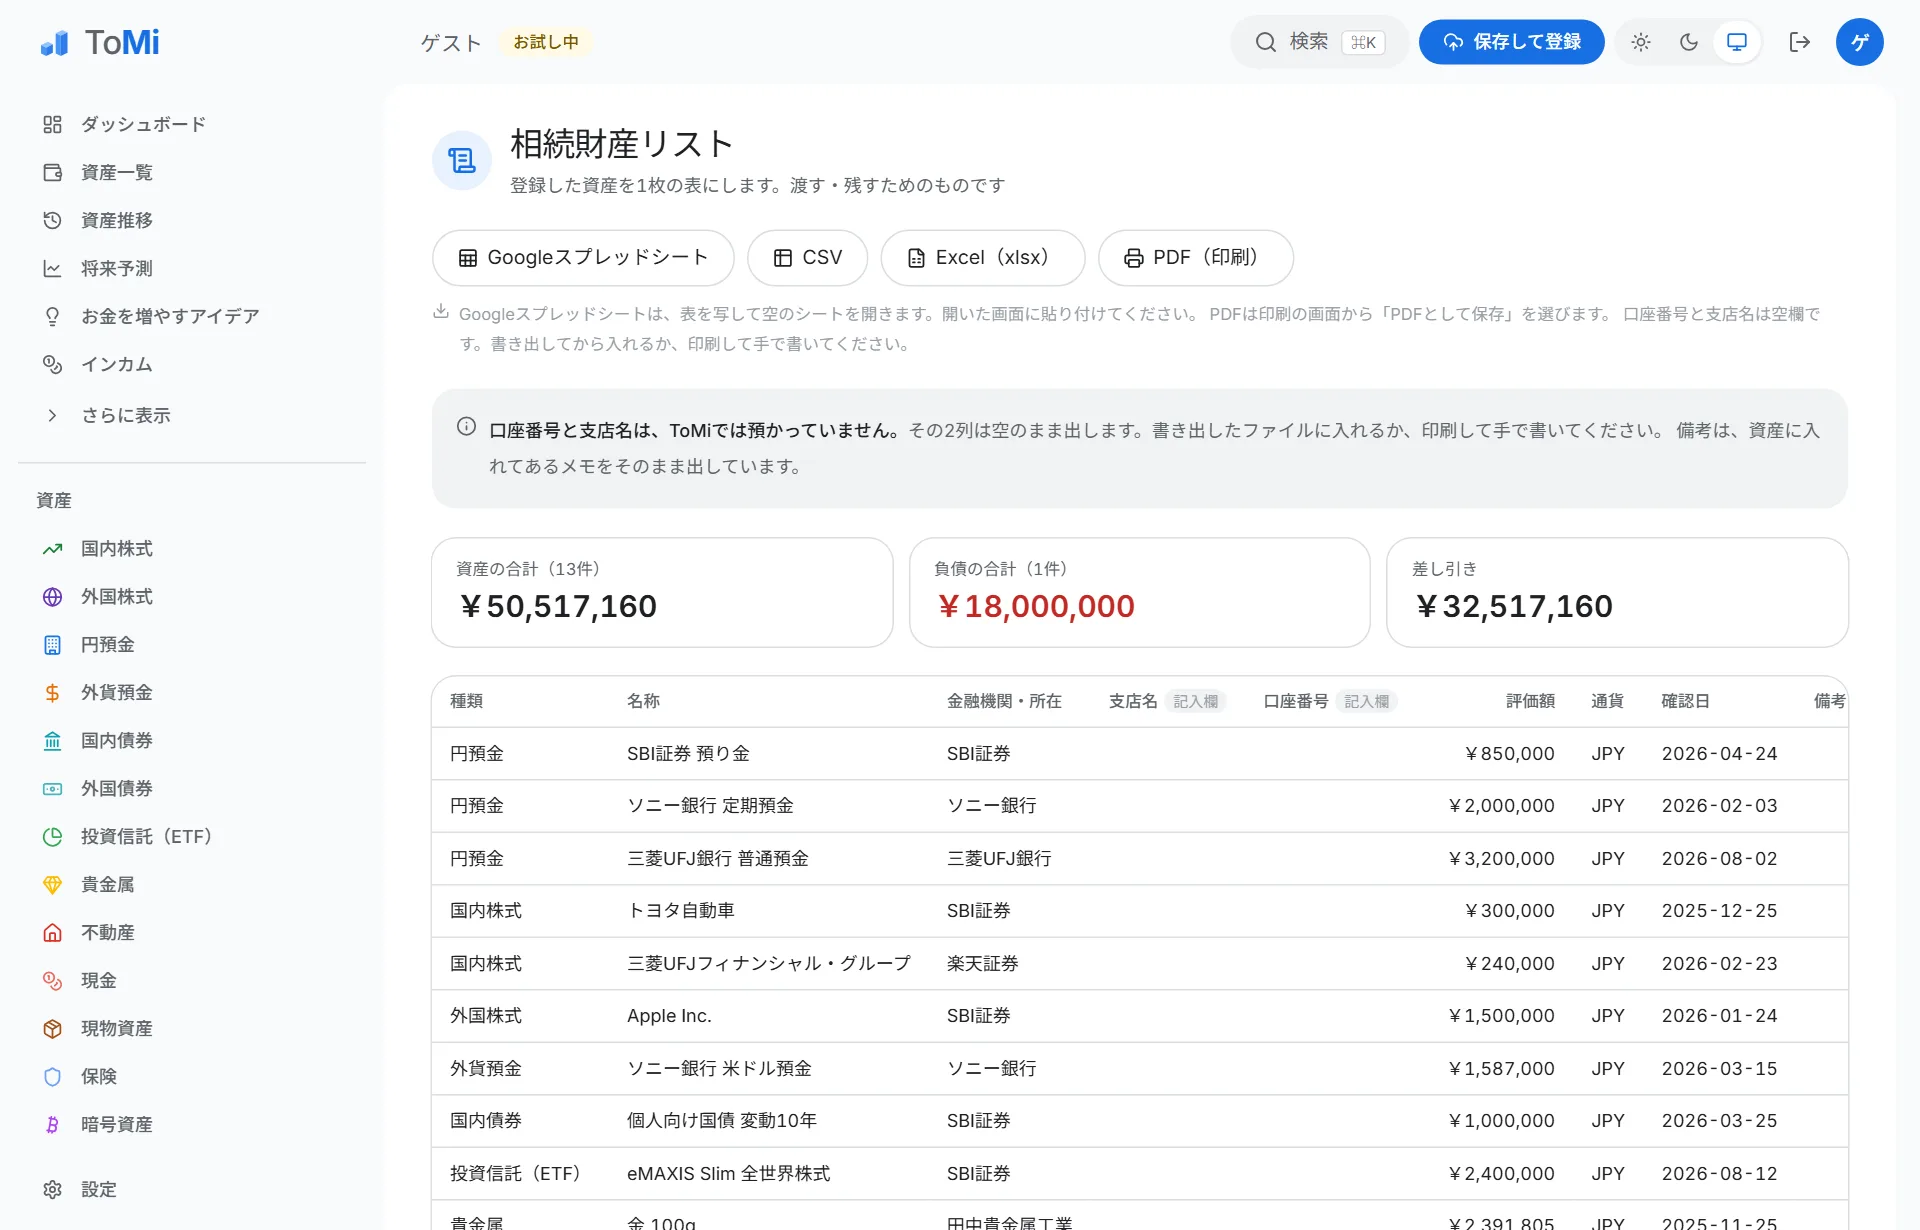Click 保存して登録 button
This screenshot has width=1920, height=1230.
[1512, 42]
